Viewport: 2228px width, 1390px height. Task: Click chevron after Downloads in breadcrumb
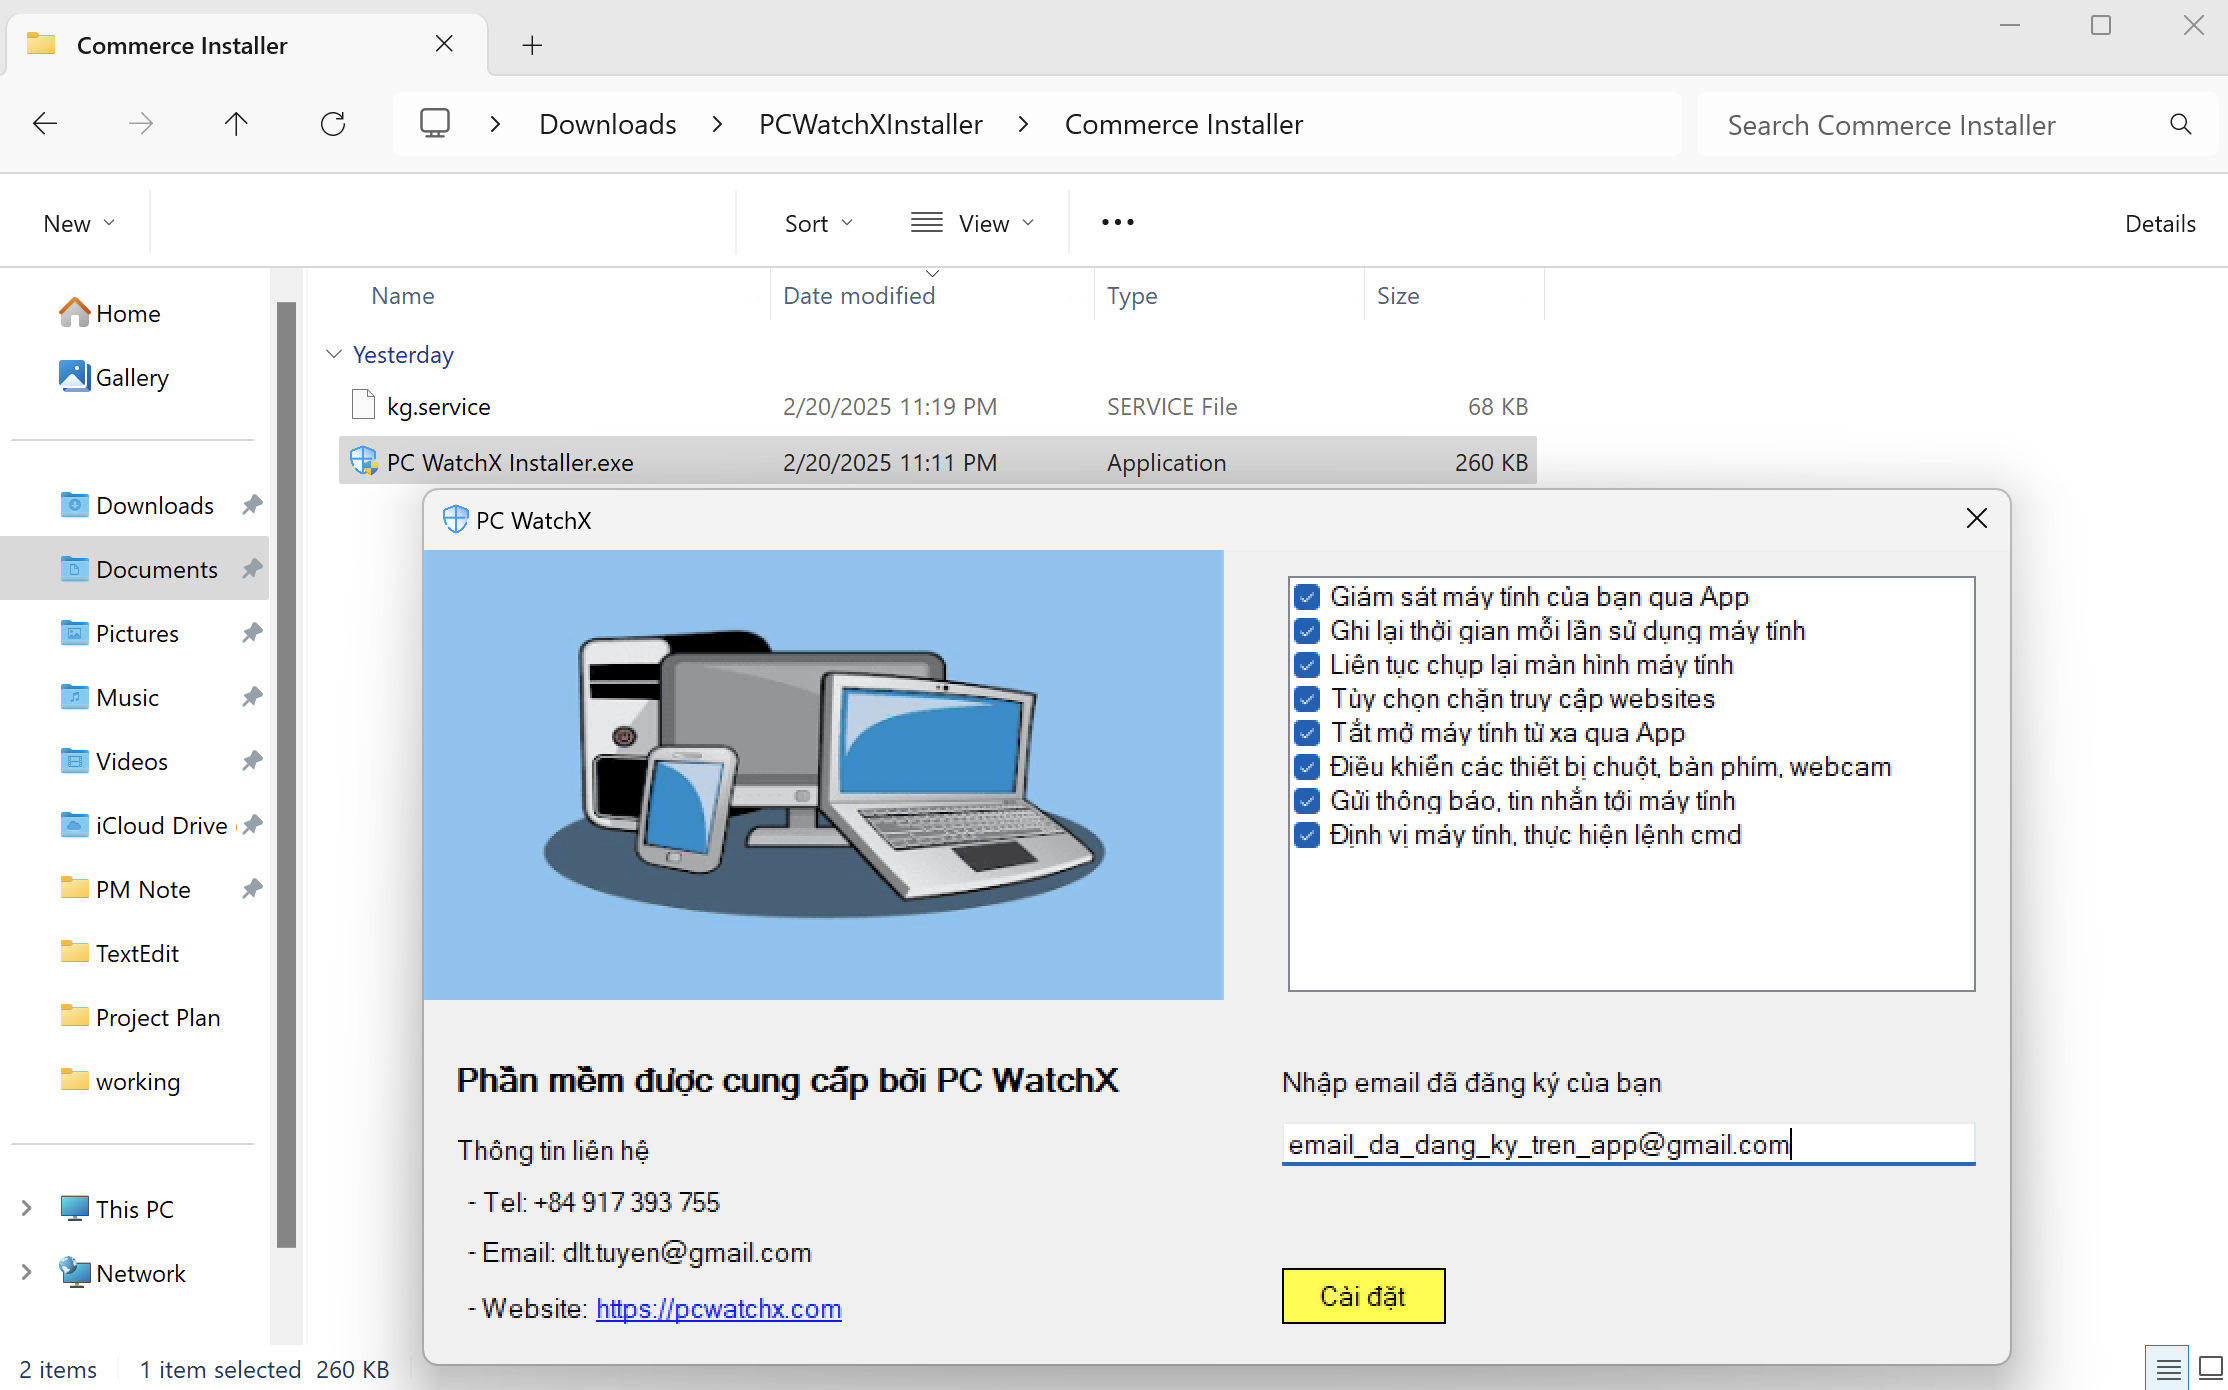717,124
